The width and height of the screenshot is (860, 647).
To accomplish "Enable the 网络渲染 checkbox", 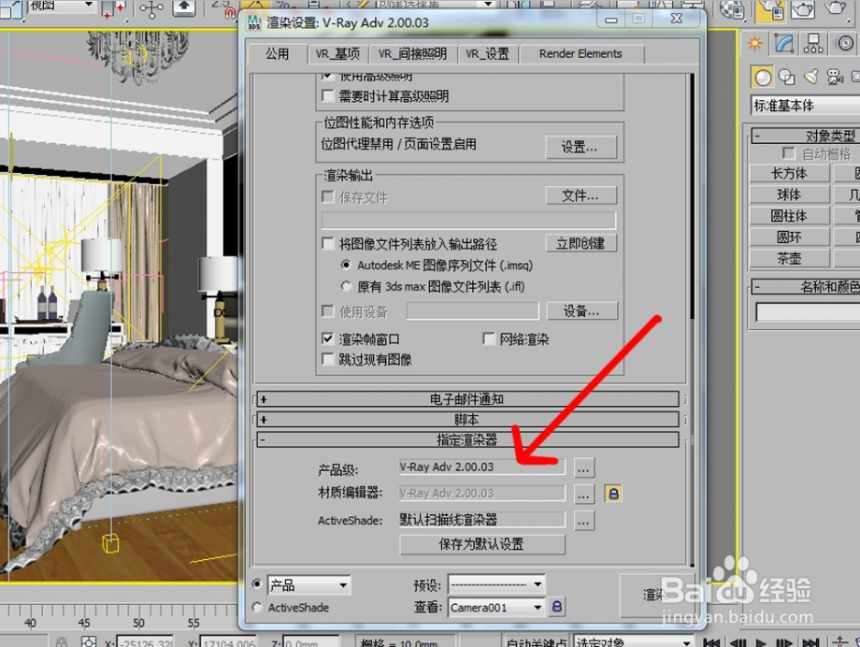I will pyautogui.click(x=489, y=339).
